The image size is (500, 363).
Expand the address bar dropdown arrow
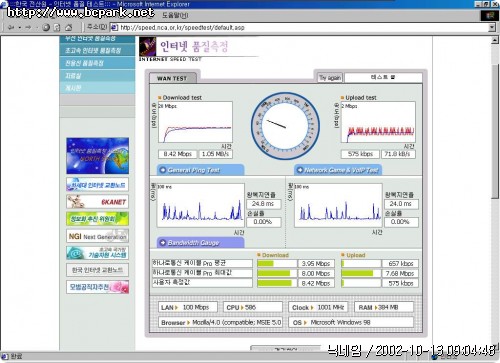(492, 27)
